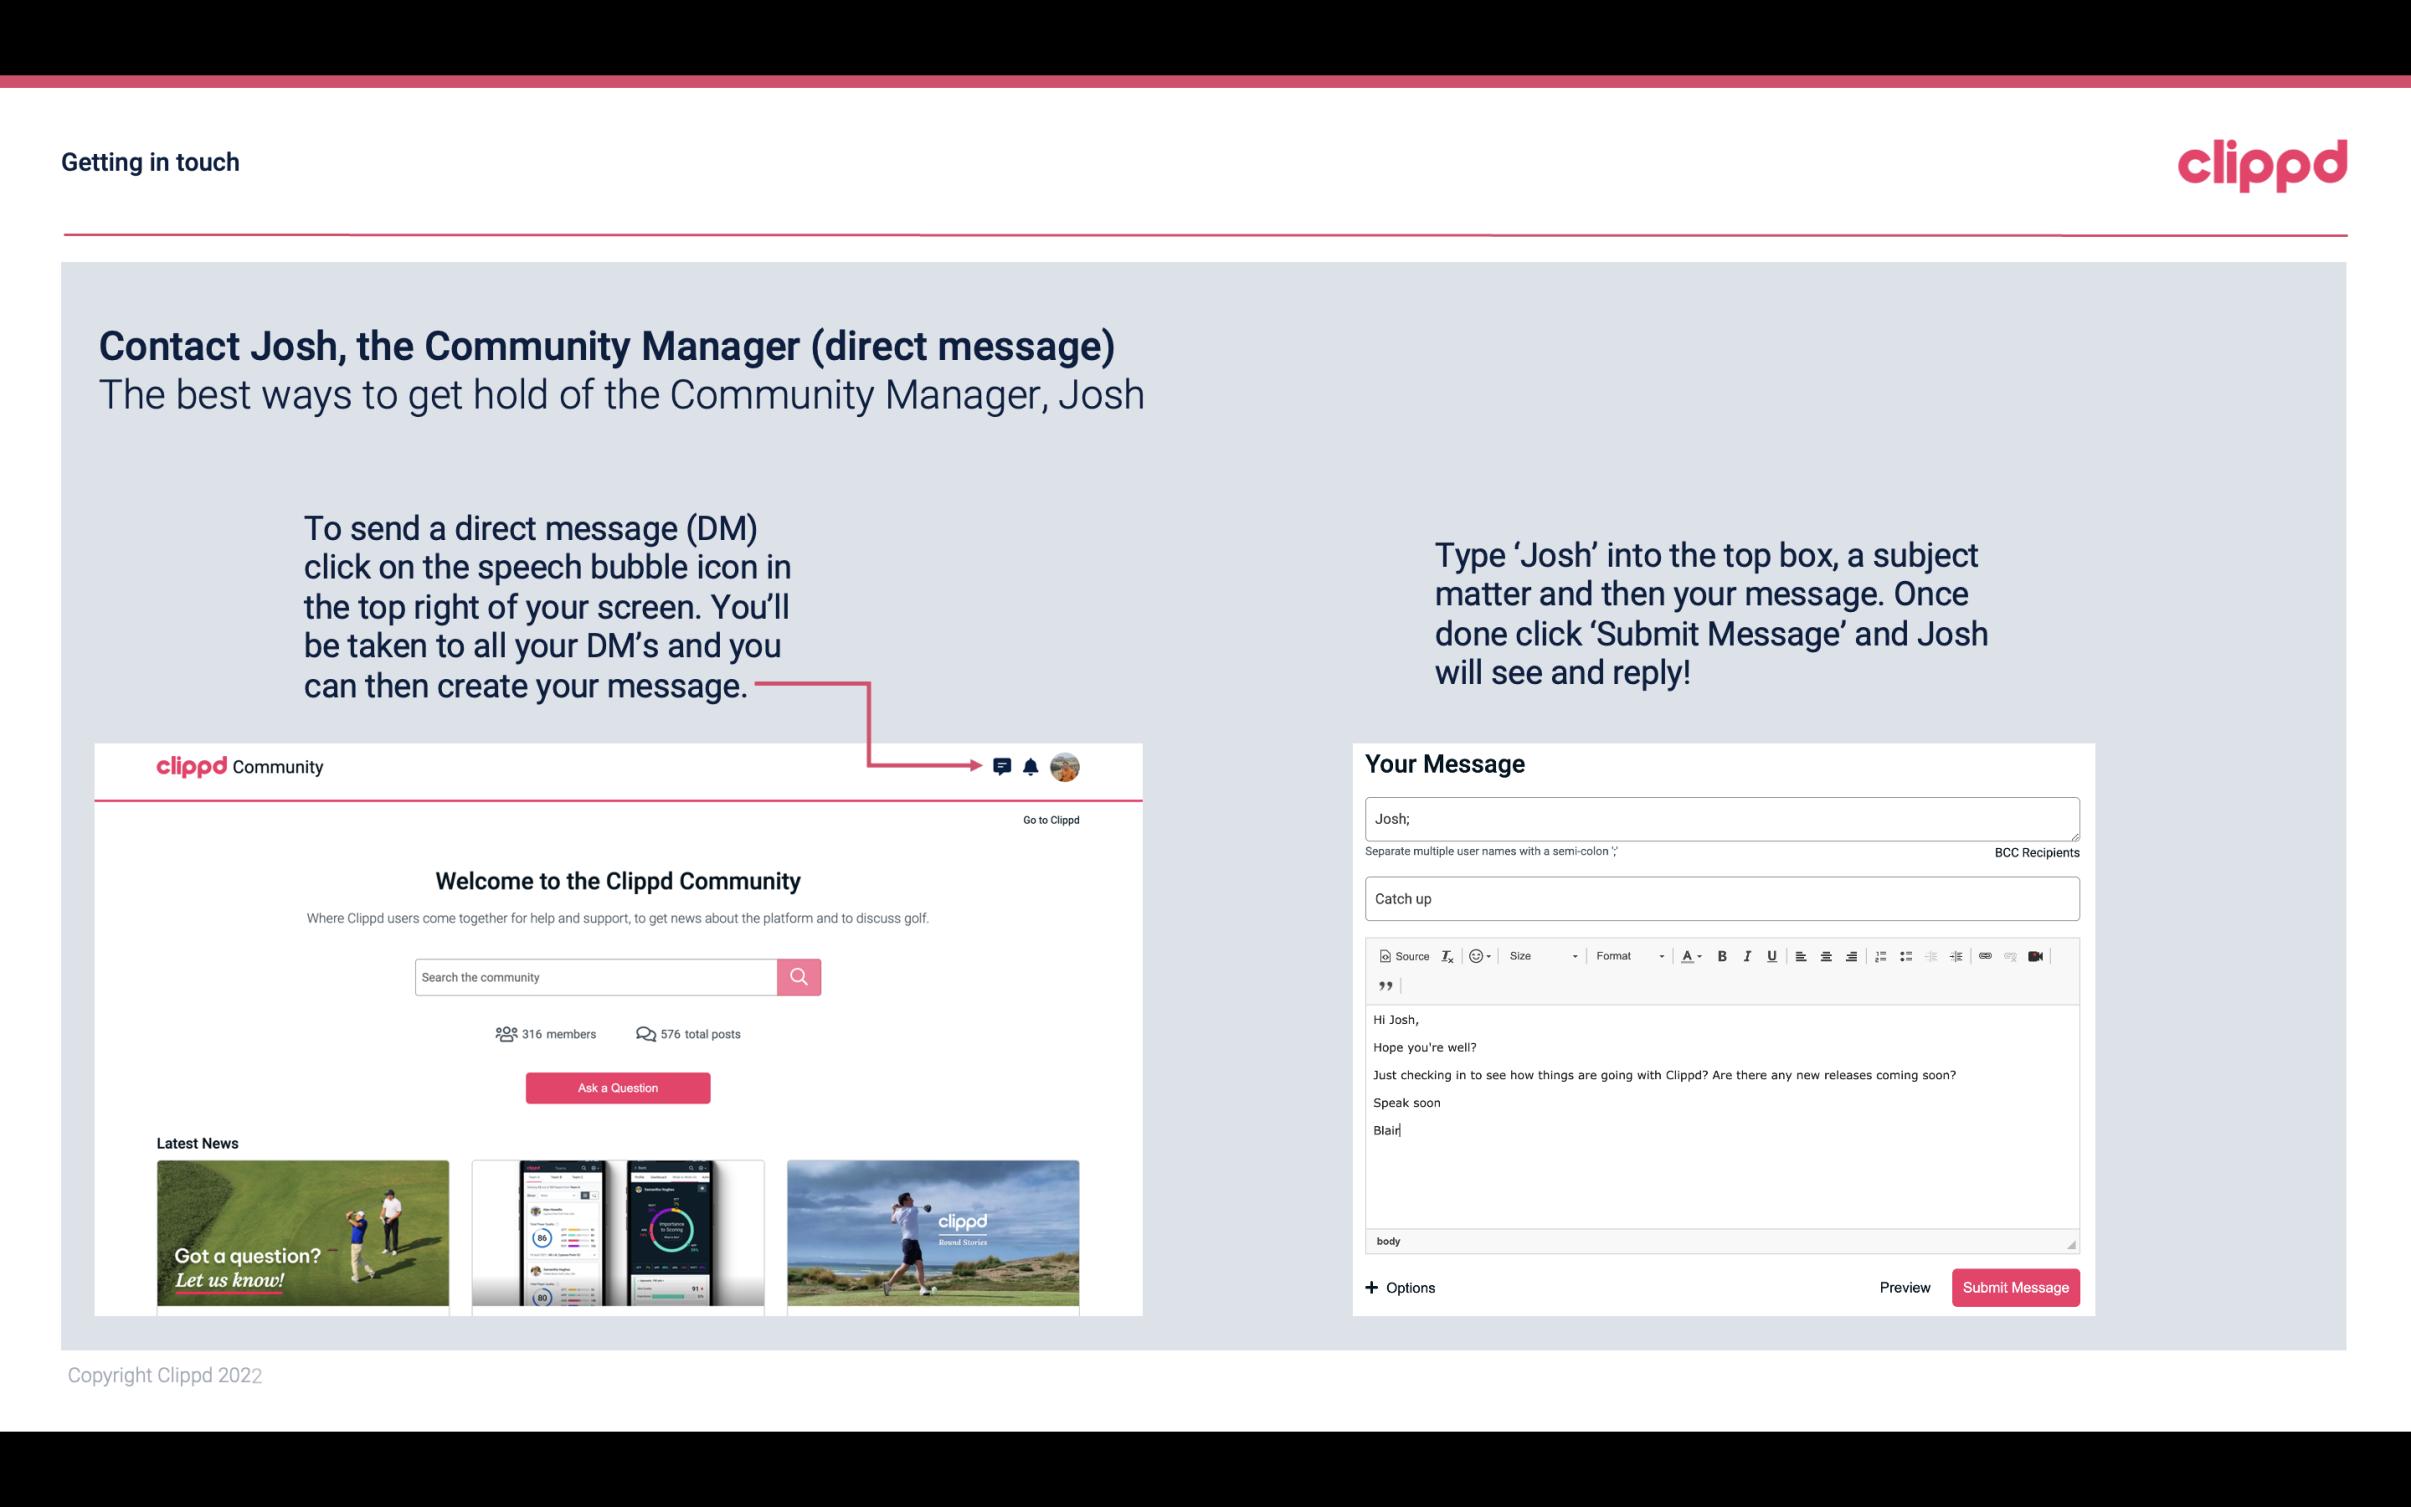Expand the Options section
The height and width of the screenshot is (1507, 2411).
point(1397,1288)
